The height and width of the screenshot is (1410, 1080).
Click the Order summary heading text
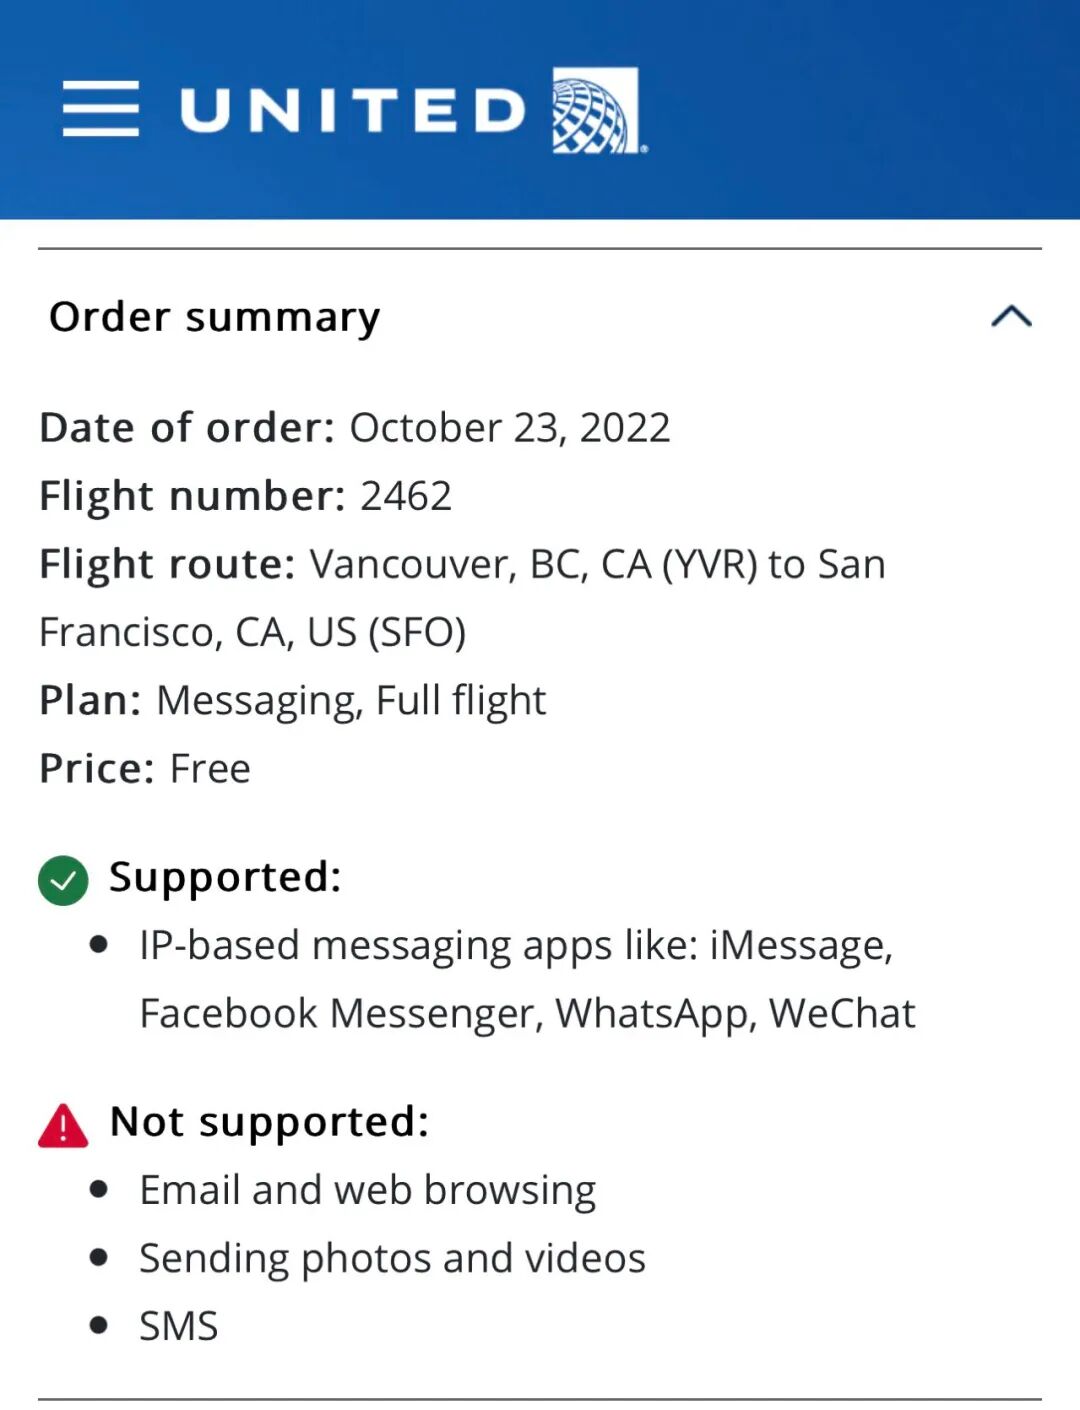tap(215, 317)
